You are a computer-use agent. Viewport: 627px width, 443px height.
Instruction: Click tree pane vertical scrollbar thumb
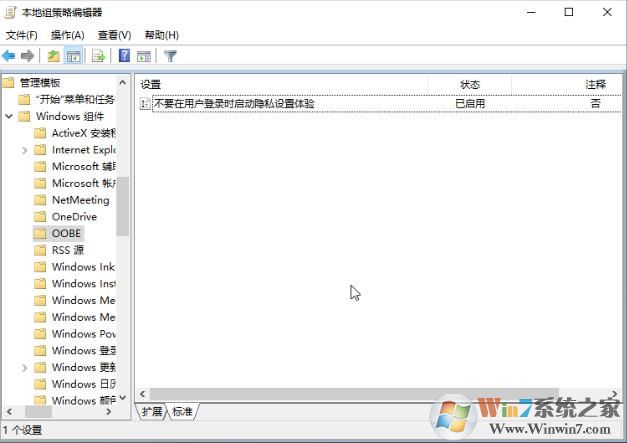123,206
